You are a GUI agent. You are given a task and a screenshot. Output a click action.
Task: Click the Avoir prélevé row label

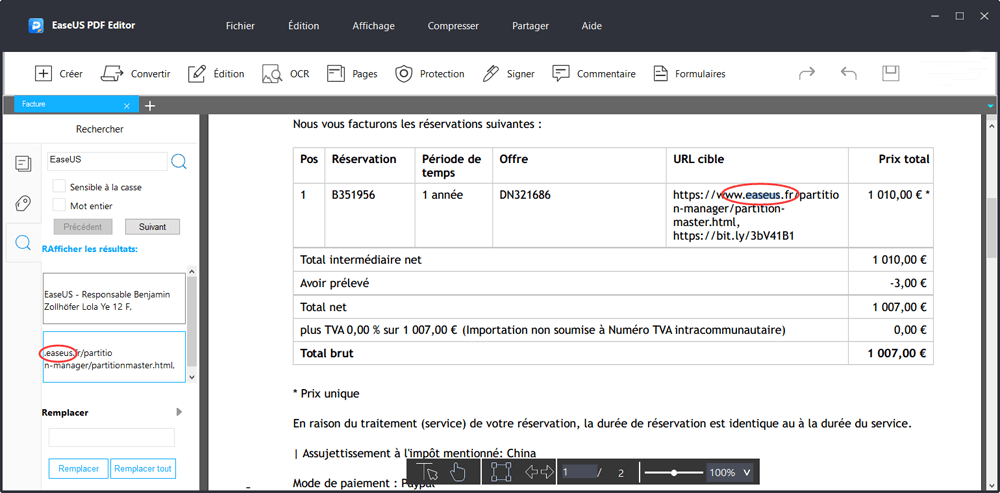click(334, 283)
